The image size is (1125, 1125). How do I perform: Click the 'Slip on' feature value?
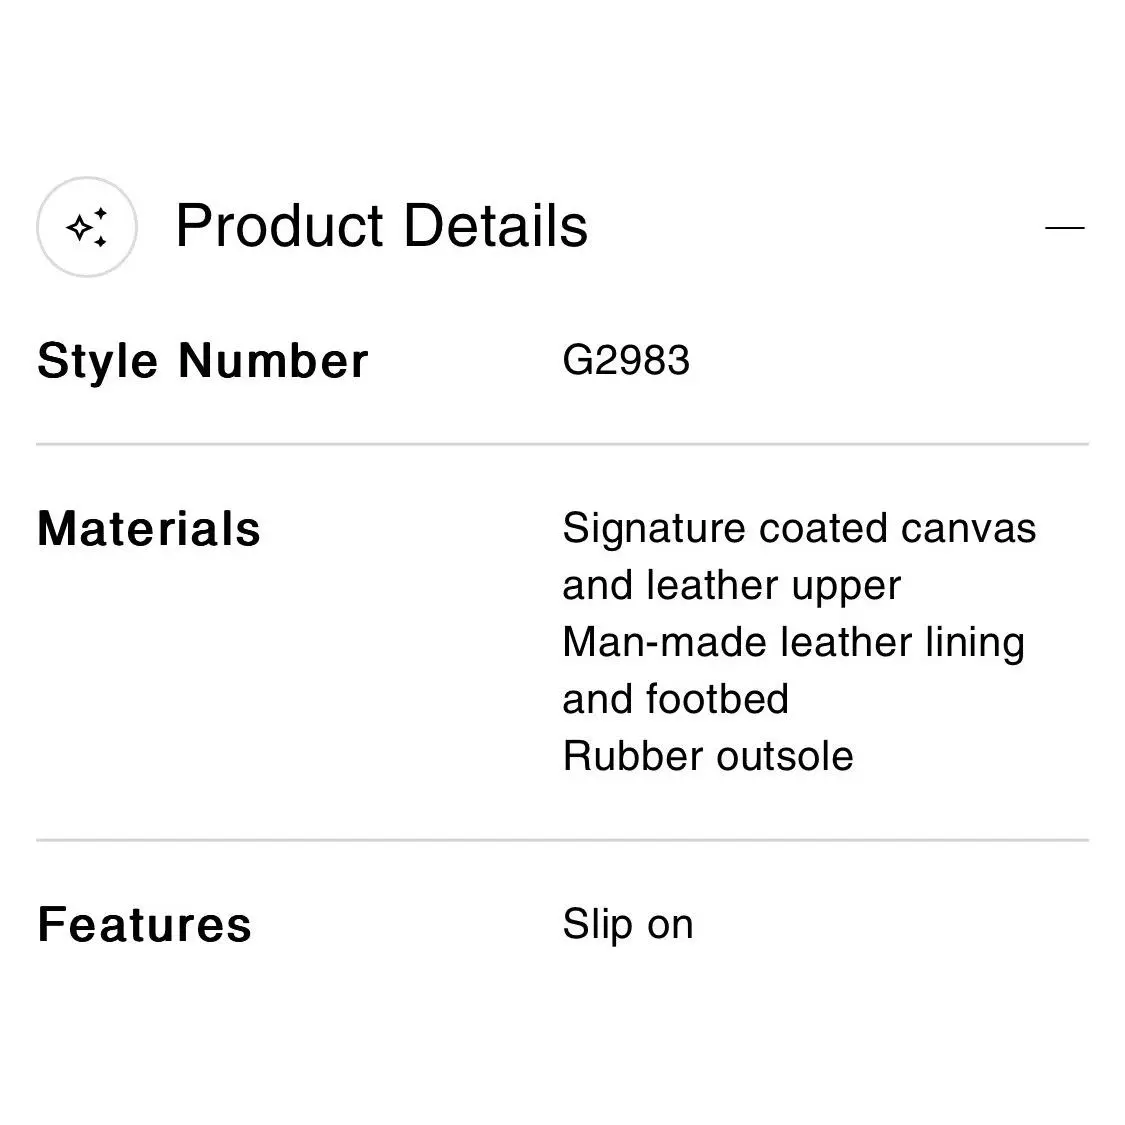tap(628, 924)
